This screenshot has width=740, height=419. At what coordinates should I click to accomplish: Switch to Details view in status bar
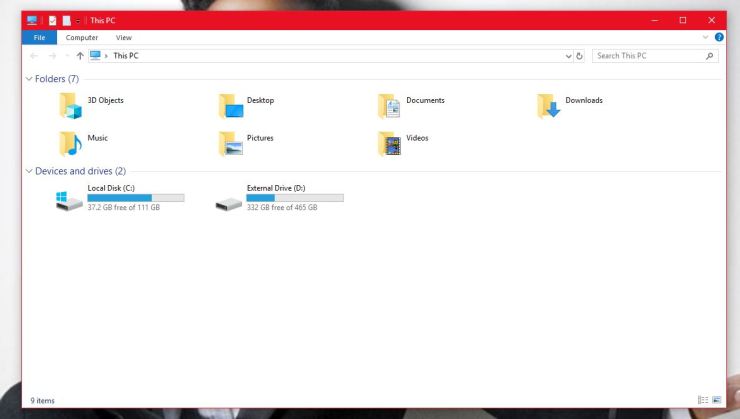coord(703,400)
